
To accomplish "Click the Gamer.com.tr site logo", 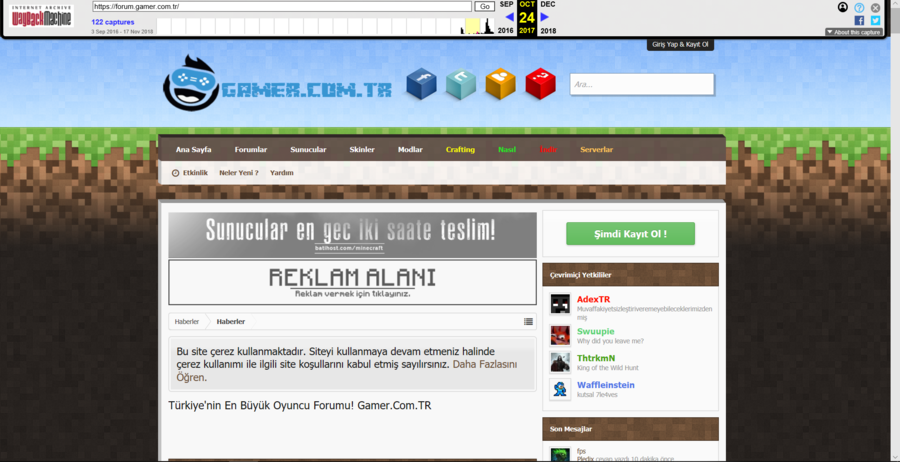I will tap(277, 83).
